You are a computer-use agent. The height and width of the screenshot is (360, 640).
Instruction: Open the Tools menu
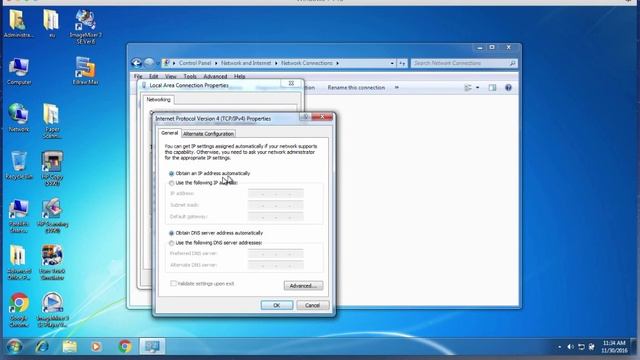190,76
